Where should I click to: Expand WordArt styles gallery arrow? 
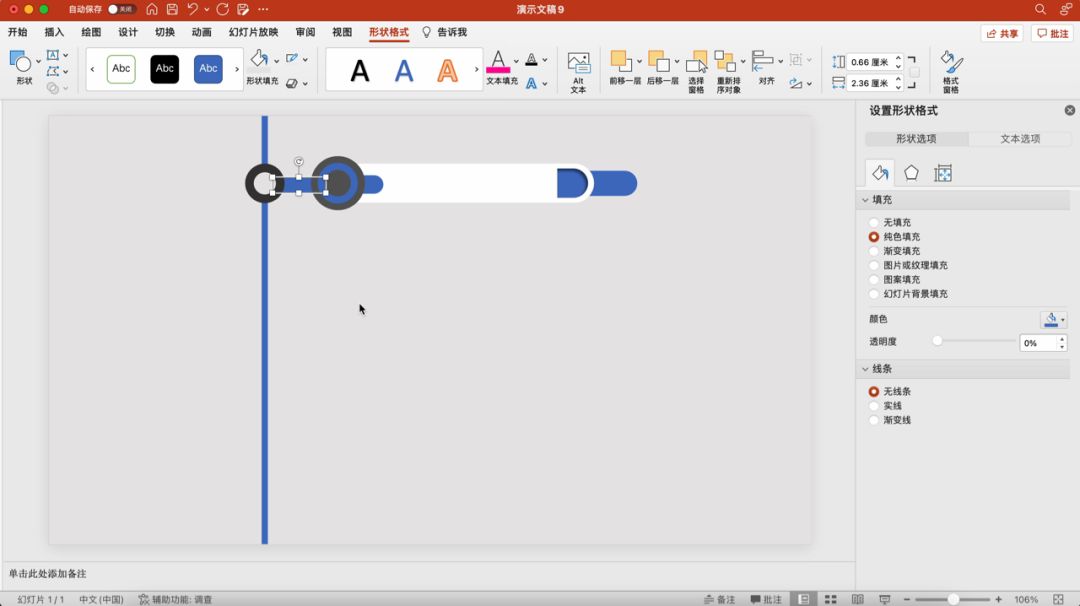point(476,69)
